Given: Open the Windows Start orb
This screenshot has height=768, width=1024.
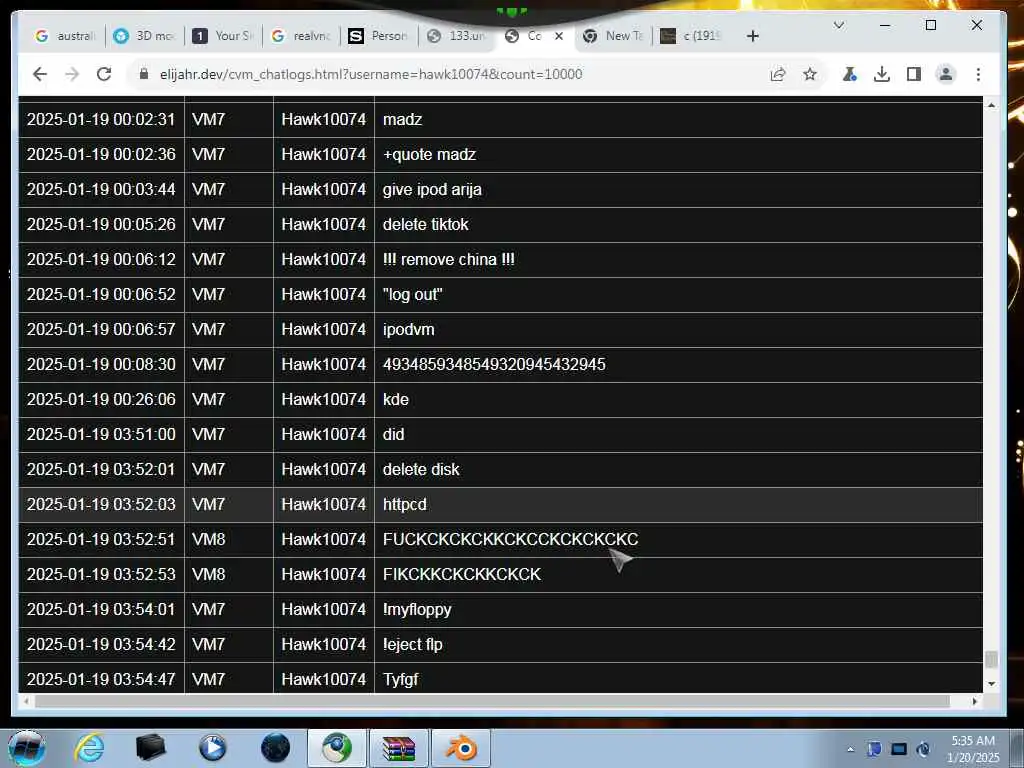Looking at the screenshot, I should click(27, 748).
